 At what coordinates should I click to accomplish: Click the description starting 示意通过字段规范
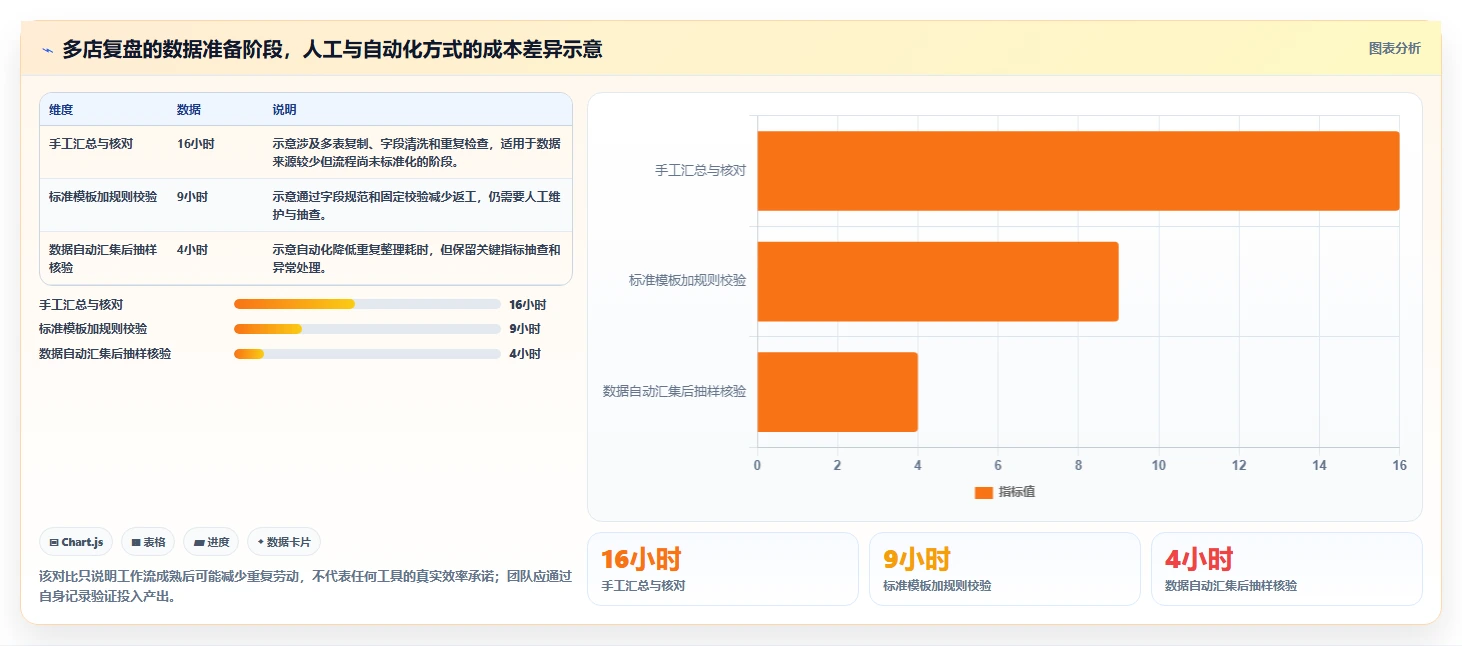pyautogui.click(x=416, y=205)
